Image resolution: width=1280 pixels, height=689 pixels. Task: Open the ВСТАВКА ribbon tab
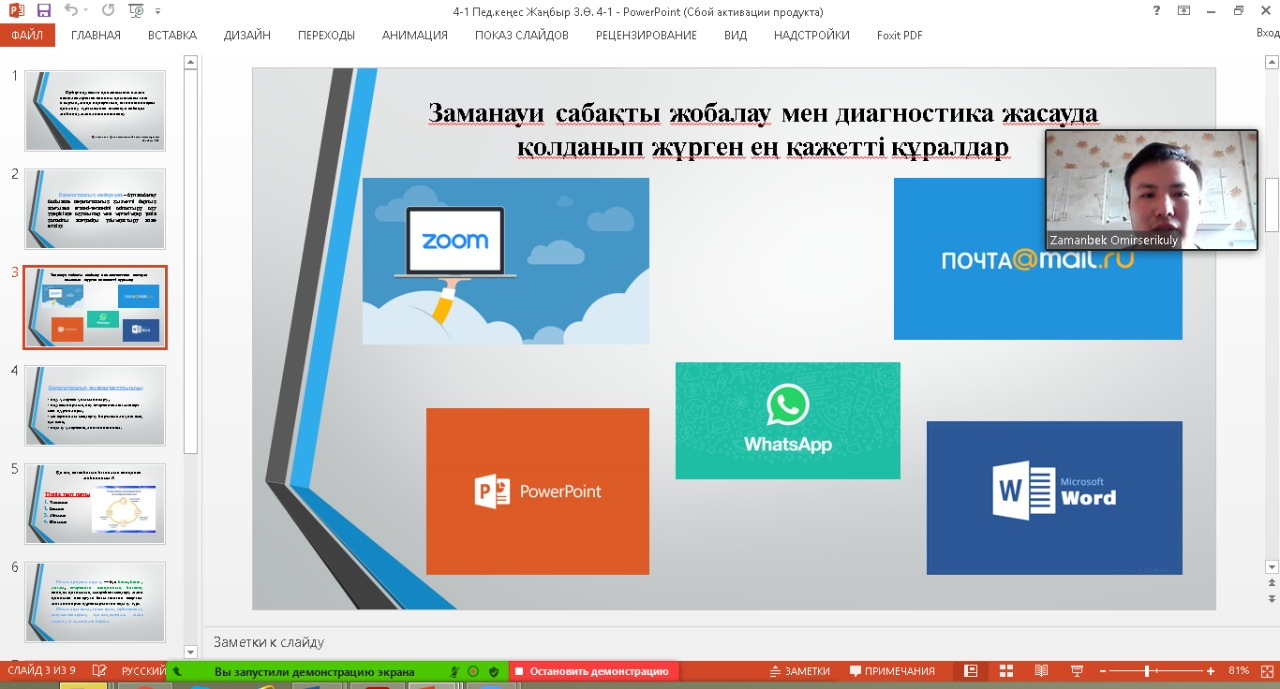click(x=172, y=35)
